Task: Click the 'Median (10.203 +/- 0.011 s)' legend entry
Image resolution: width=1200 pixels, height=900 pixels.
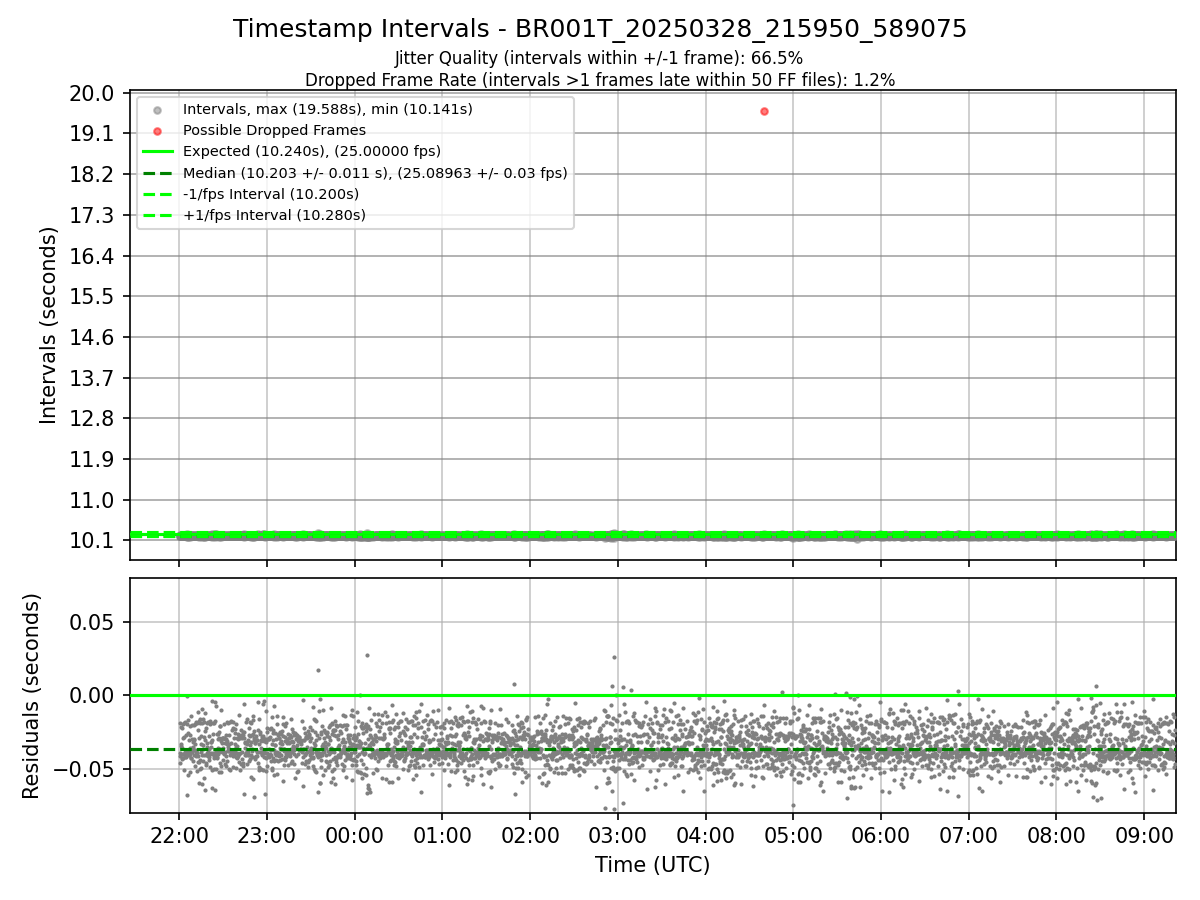Action: click(x=375, y=173)
